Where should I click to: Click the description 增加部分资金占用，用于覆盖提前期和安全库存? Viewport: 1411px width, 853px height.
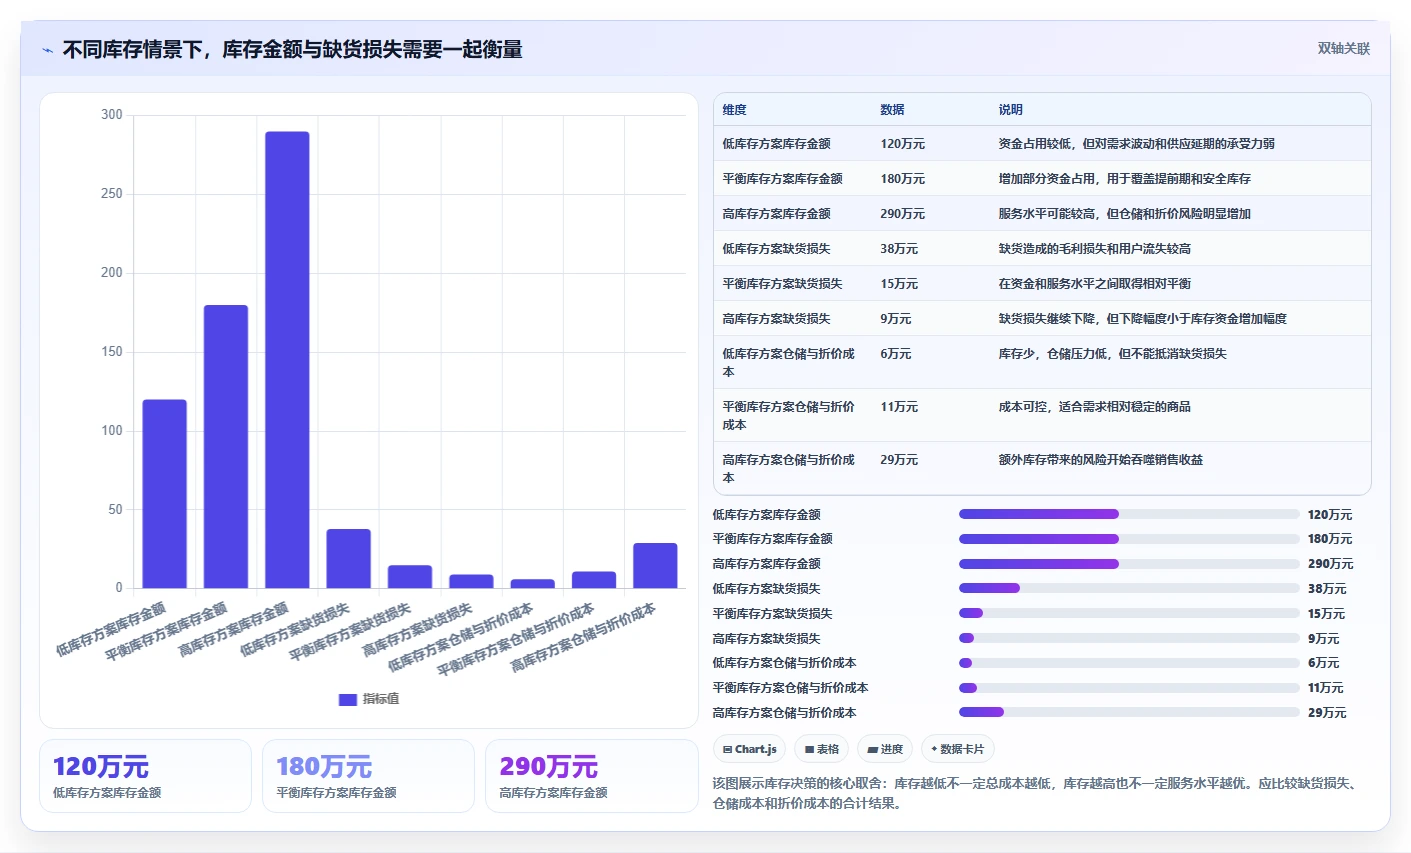(x=1125, y=179)
